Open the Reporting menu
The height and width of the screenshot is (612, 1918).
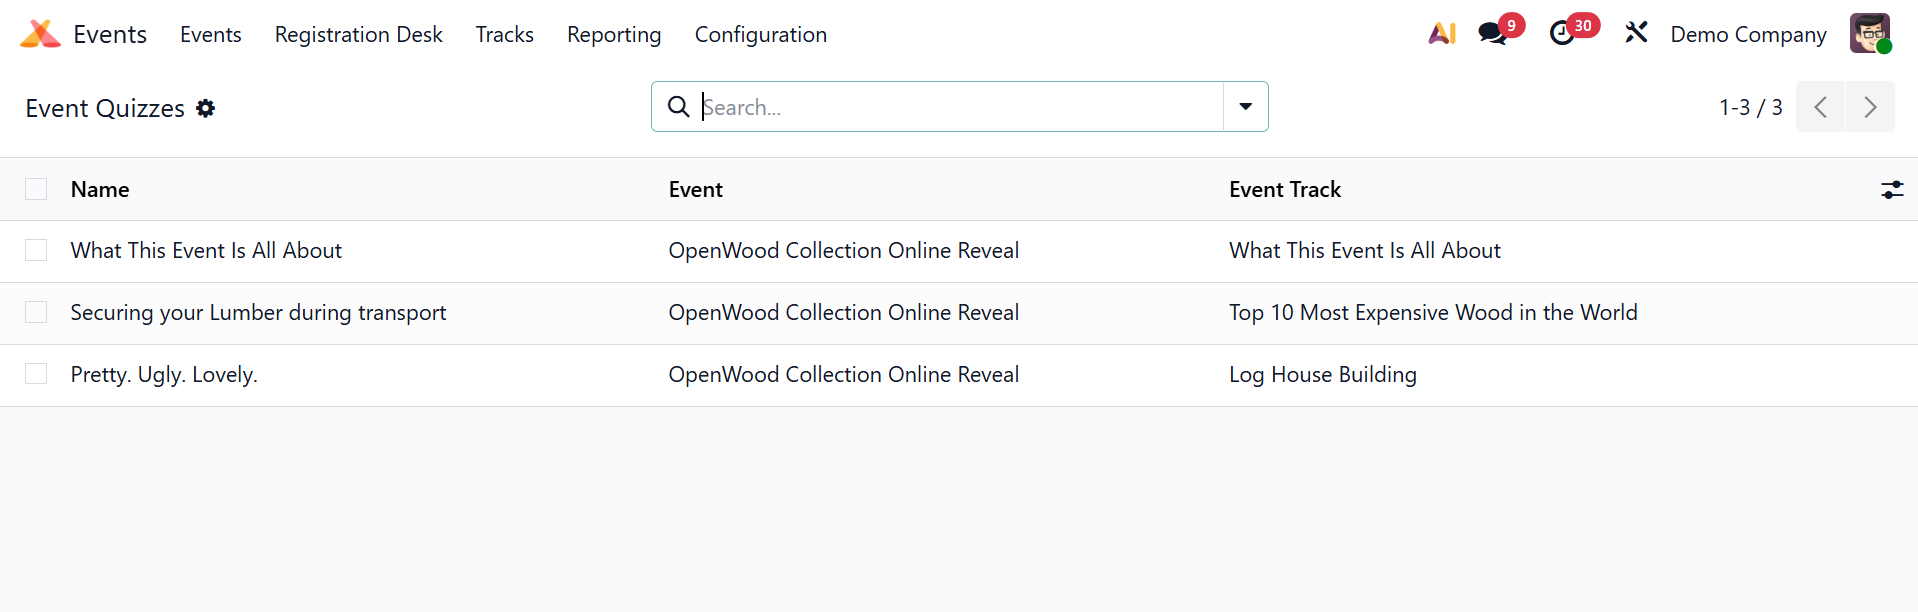(614, 35)
